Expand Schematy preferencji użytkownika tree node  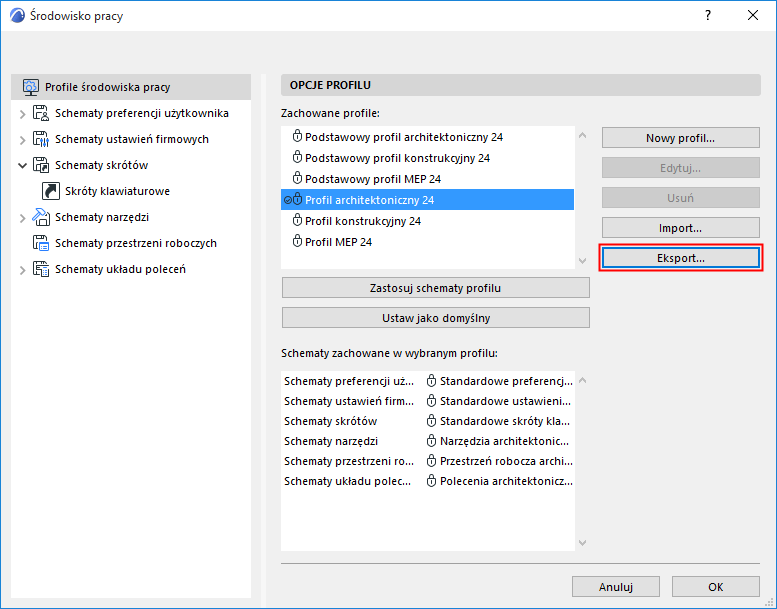click(22, 114)
